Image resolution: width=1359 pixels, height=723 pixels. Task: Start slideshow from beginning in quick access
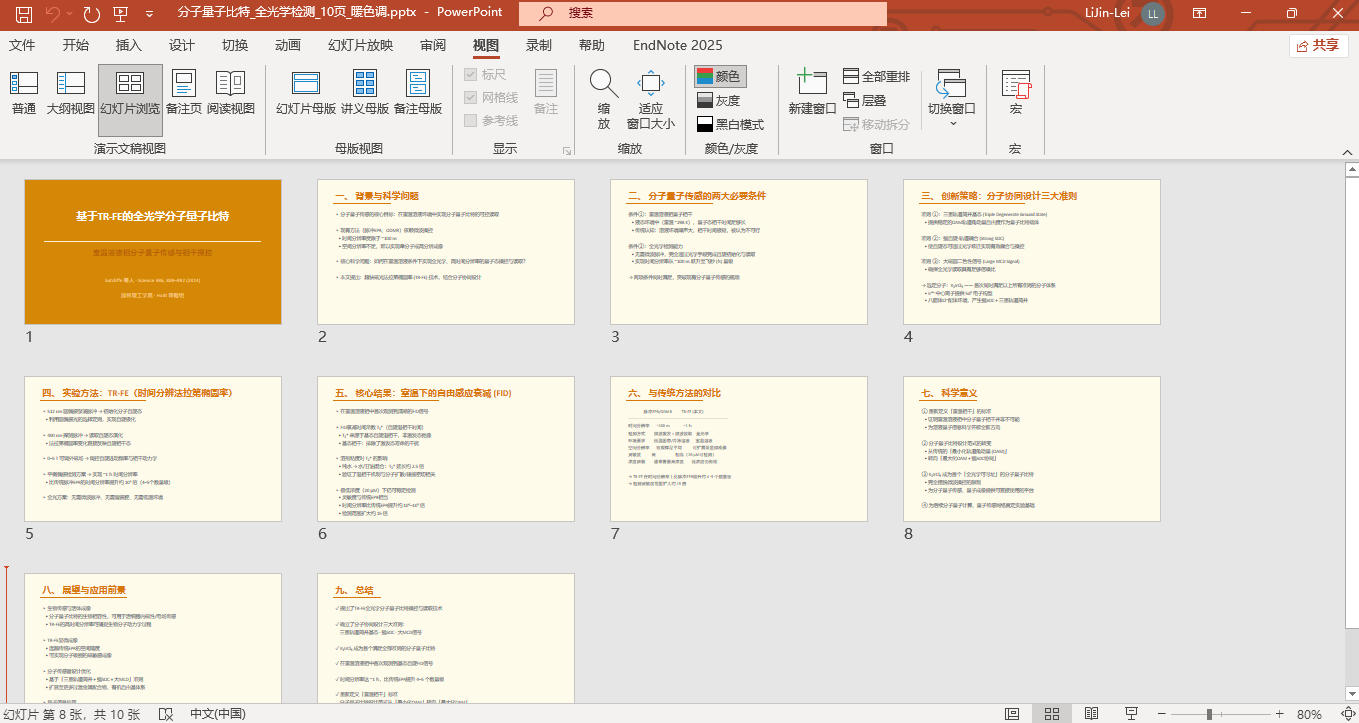pos(121,14)
